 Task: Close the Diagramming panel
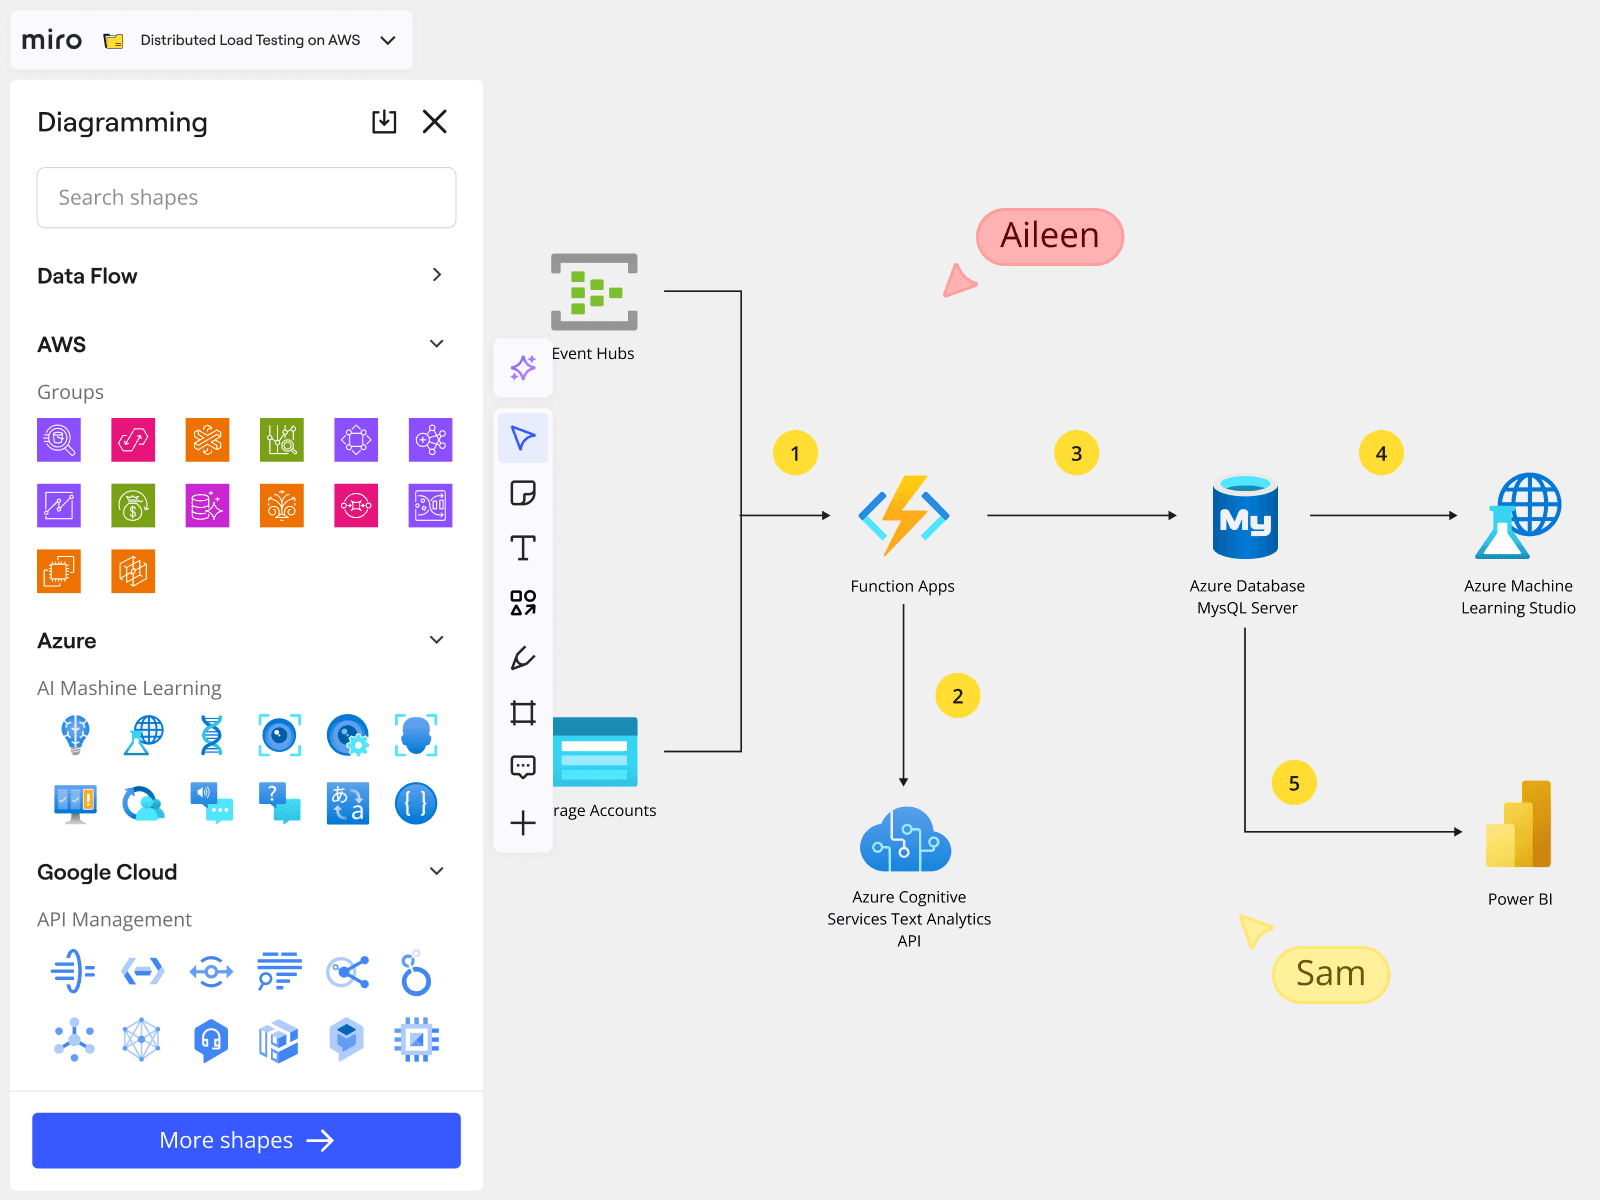click(435, 122)
